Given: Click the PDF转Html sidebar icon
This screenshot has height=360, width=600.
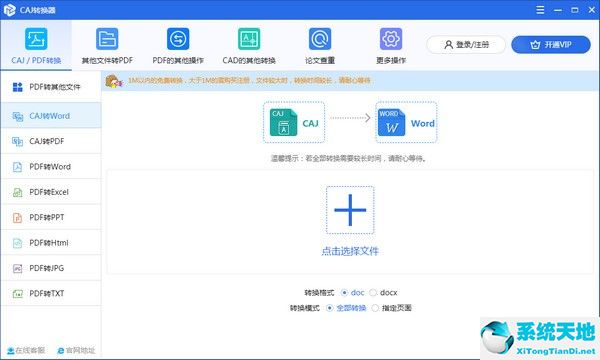Looking at the screenshot, I should click(x=18, y=243).
